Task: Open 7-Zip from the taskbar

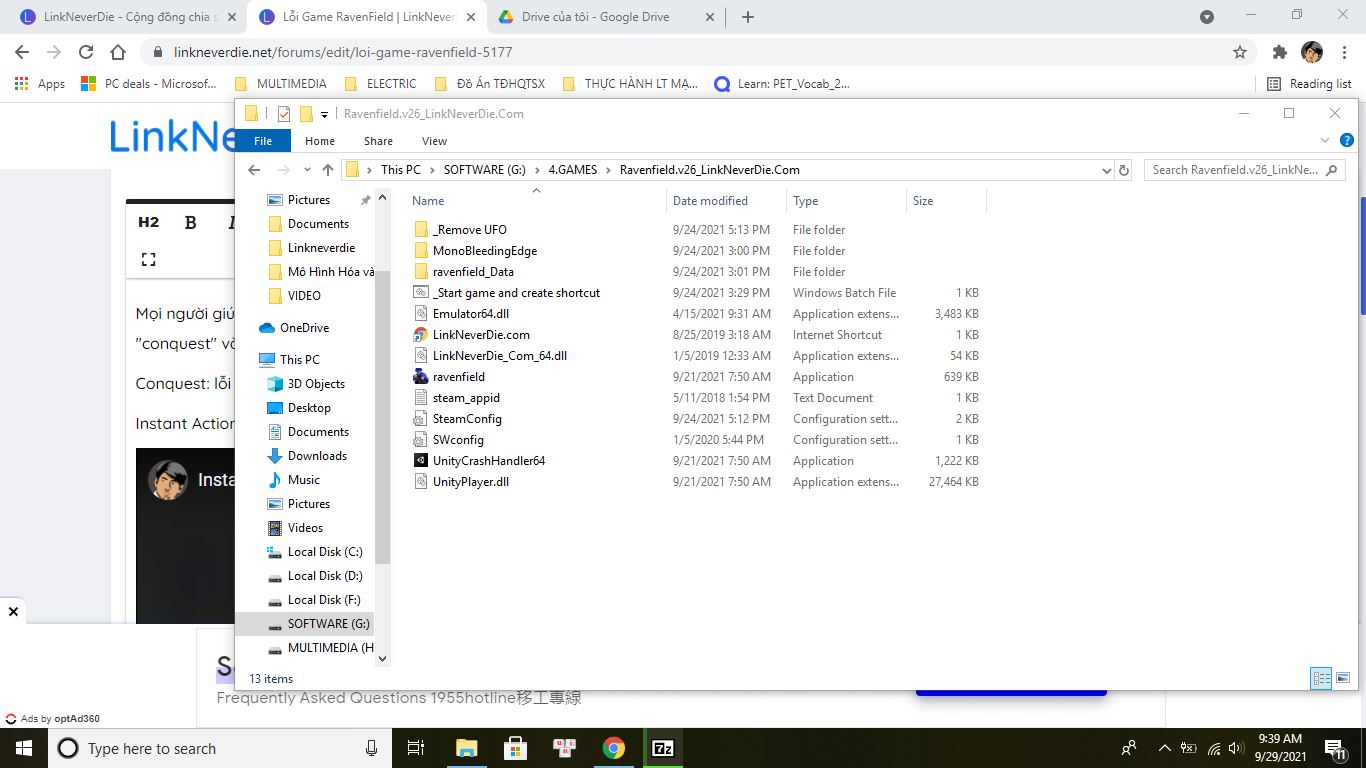Action: [662, 748]
